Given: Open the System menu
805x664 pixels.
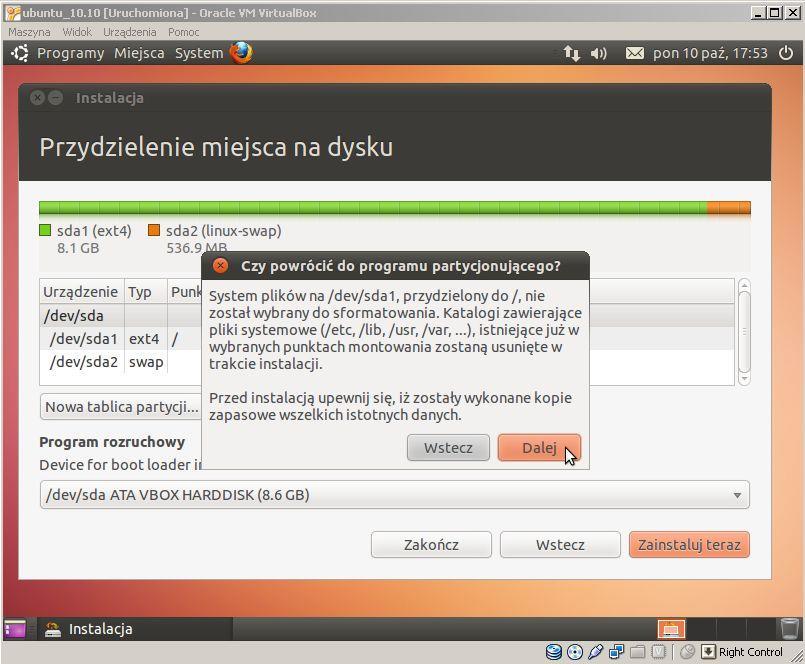Looking at the screenshot, I should click(199, 53).
